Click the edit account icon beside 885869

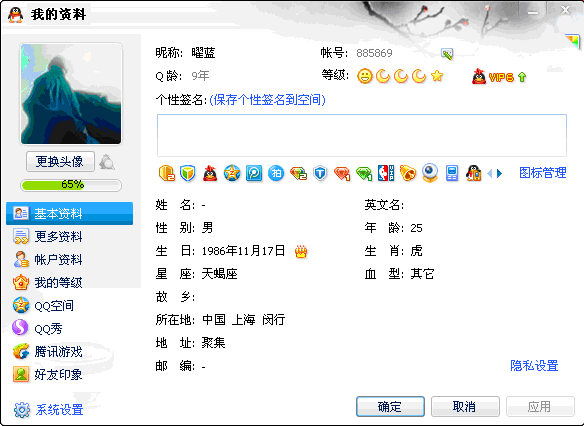coord(447,54)
